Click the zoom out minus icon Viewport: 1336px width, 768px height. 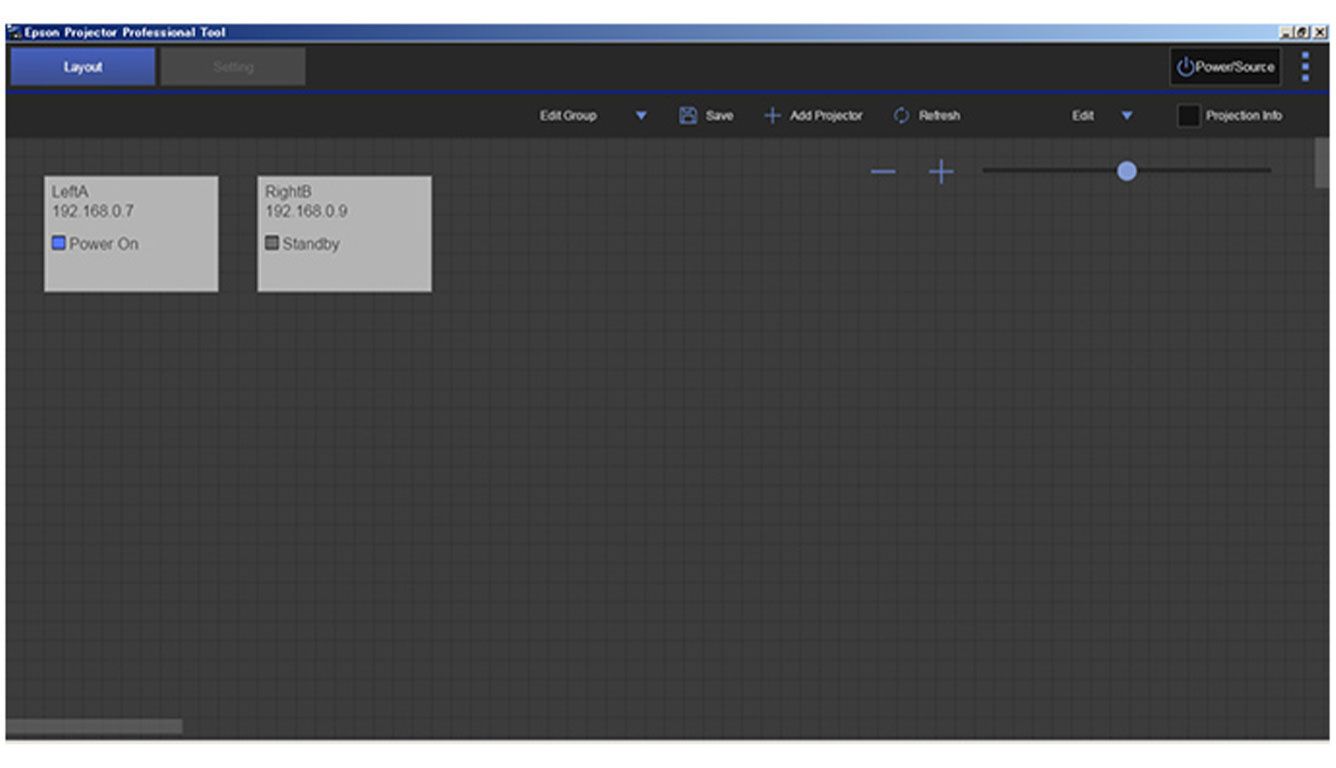(x=883, y=172)
